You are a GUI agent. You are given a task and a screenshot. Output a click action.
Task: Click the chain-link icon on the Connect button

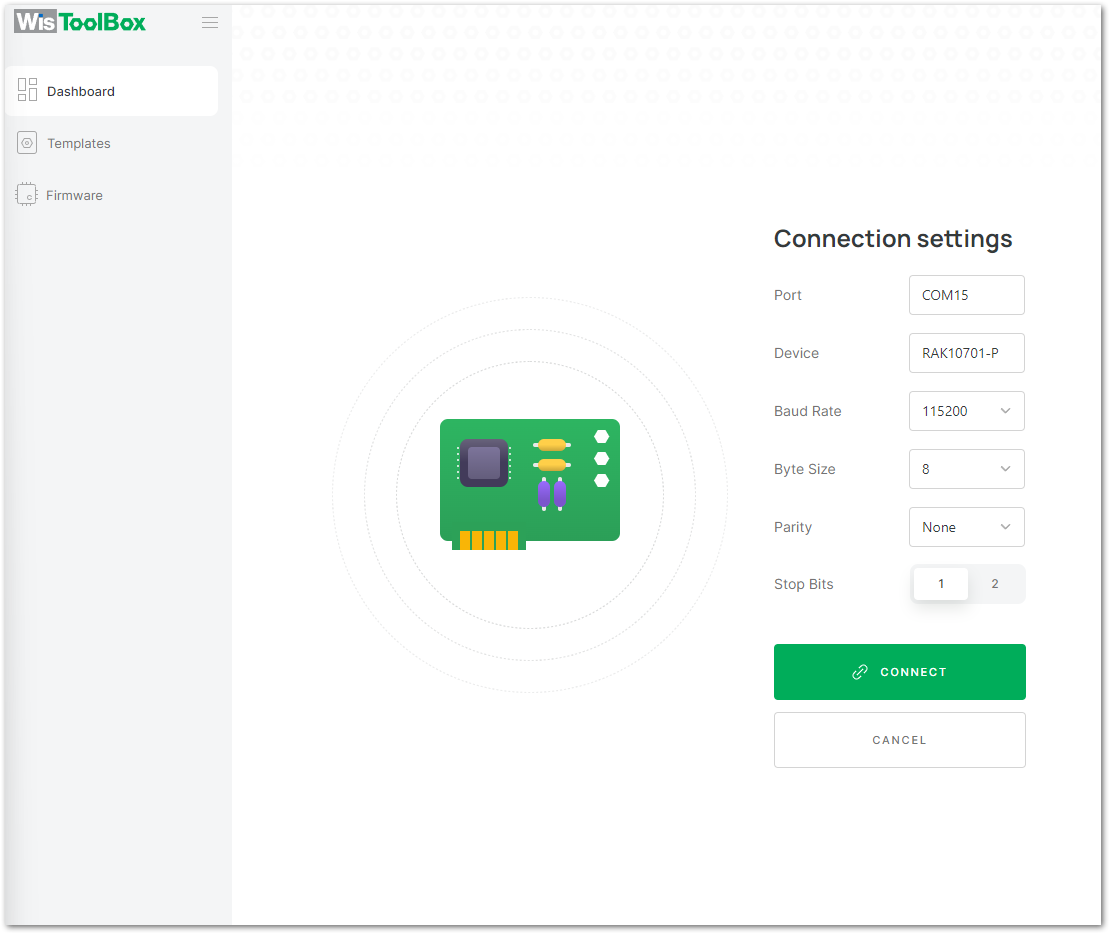[x=859, y=672]
